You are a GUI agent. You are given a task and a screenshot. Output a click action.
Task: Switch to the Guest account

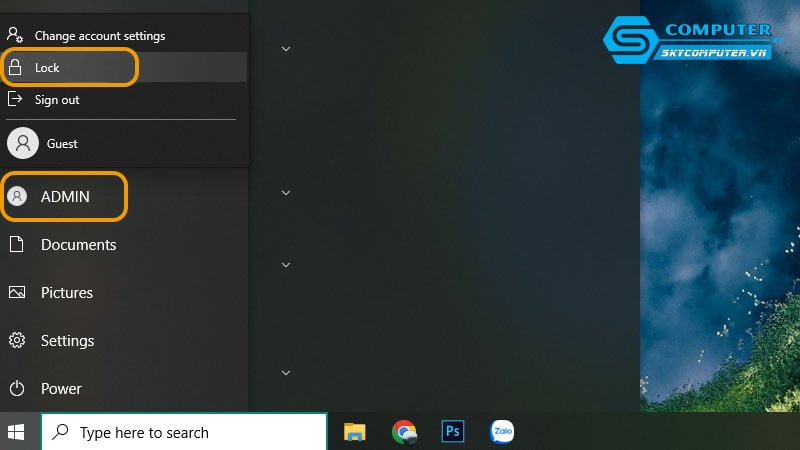click(x=123, y=143)
